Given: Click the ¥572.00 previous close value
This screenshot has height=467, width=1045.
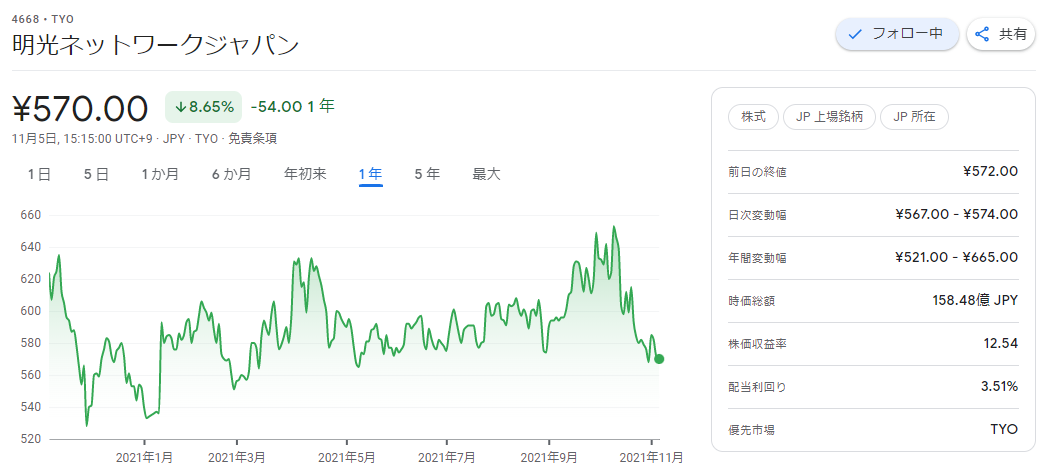Looking at the screenshot, I should pyautogui.click(x=990, y=172).
